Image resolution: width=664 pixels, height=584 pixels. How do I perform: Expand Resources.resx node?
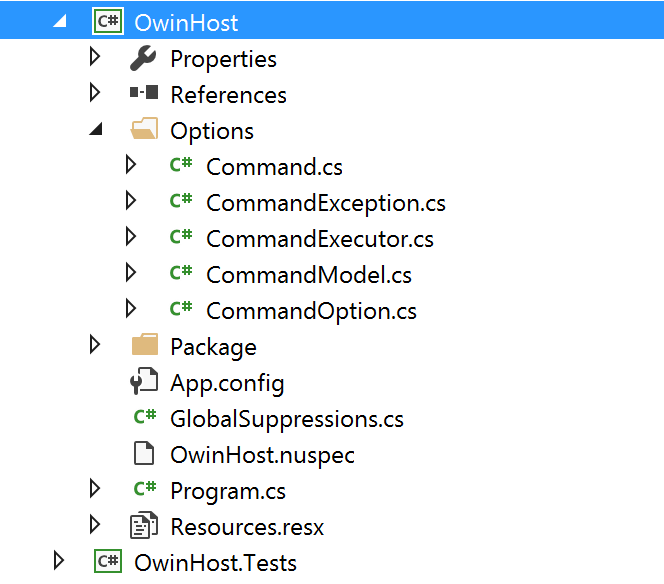(95, 525)
